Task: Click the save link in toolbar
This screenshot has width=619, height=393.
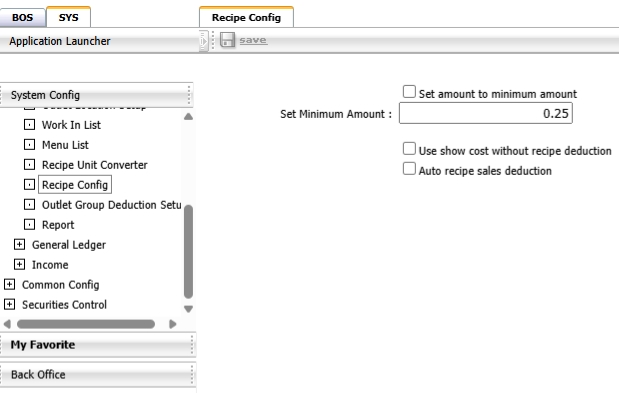Action: pyautogui.click(x=253, y=40)
